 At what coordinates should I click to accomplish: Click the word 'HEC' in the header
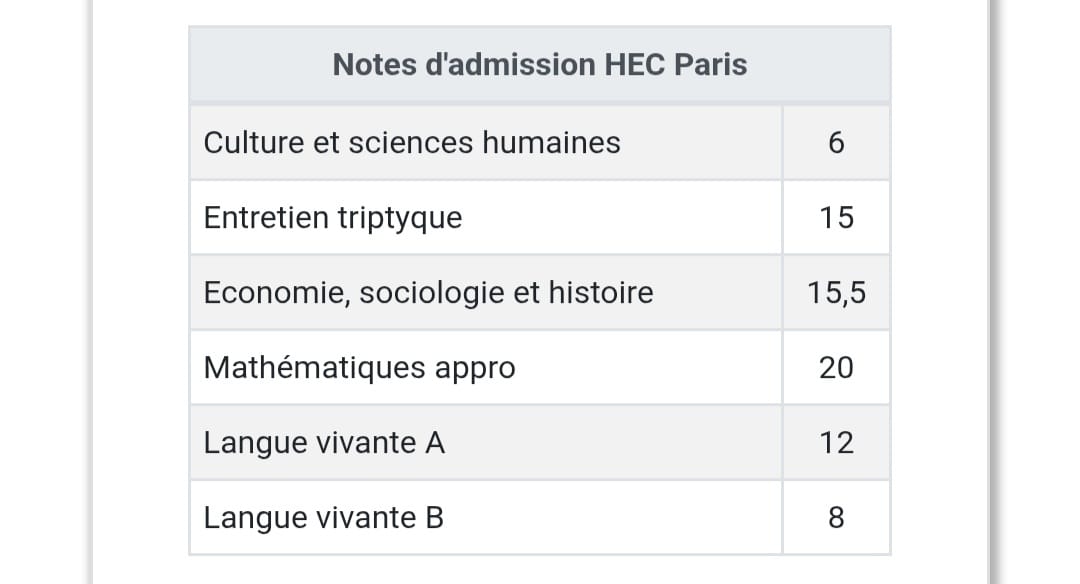[635, 65]
